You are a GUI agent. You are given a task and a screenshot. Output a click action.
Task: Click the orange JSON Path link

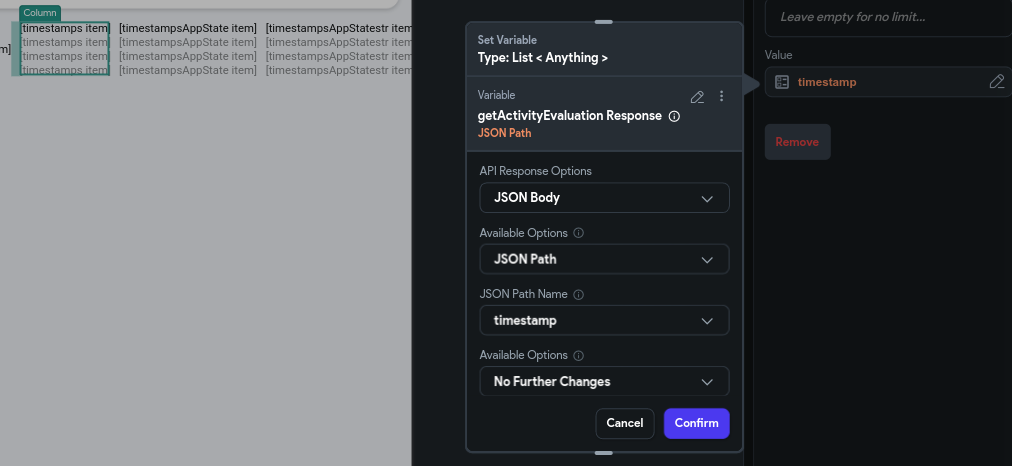504,133
